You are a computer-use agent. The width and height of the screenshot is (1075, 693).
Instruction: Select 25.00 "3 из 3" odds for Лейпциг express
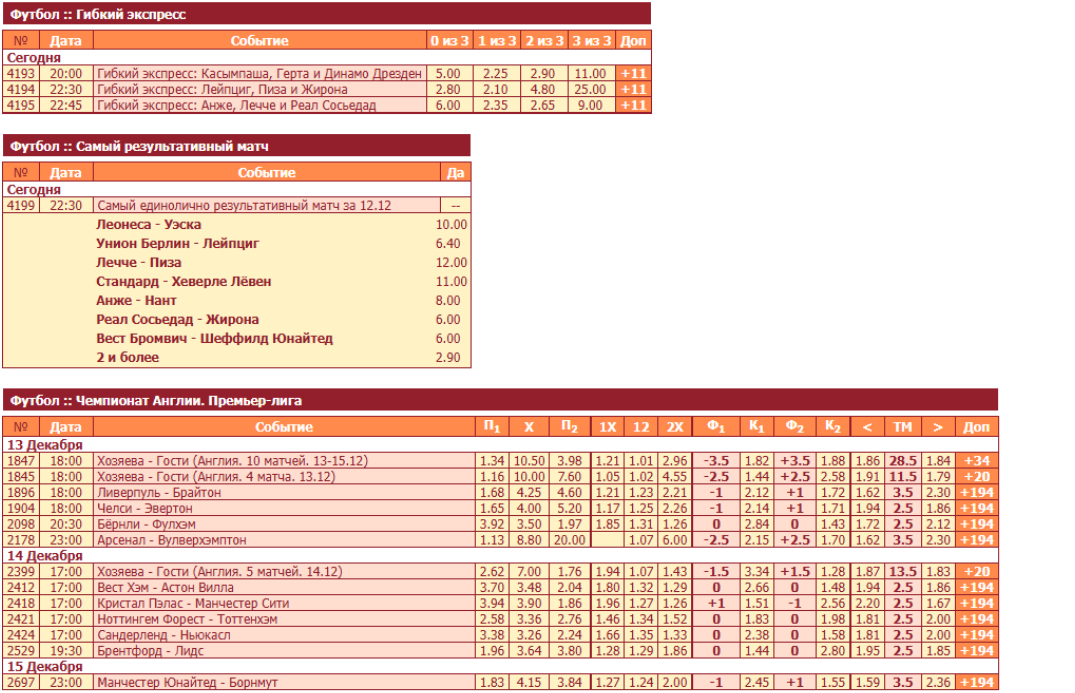(590, 89)
